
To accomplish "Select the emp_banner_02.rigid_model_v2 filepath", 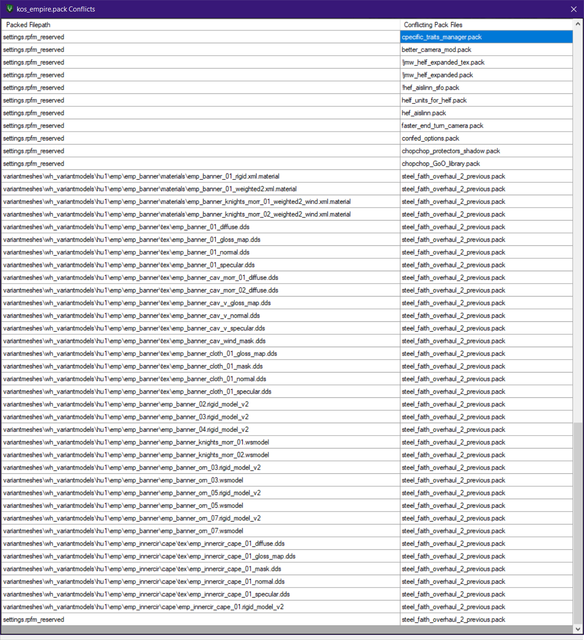I will pyautogui.click(x=200, y=404).
